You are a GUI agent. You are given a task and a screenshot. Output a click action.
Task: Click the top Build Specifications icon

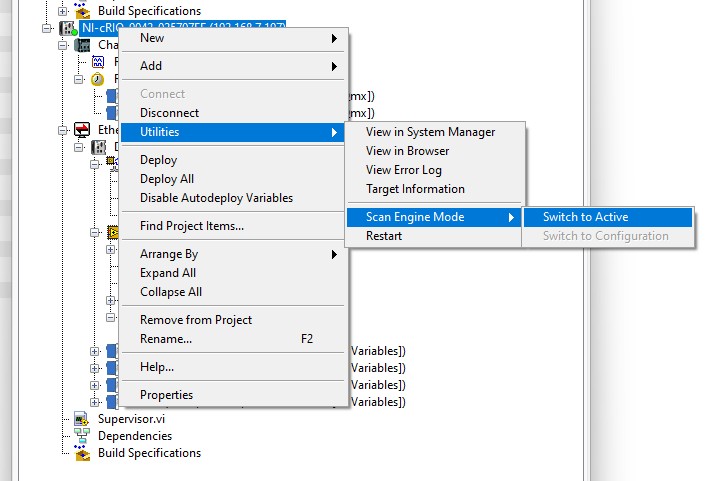tap(82, 10)
